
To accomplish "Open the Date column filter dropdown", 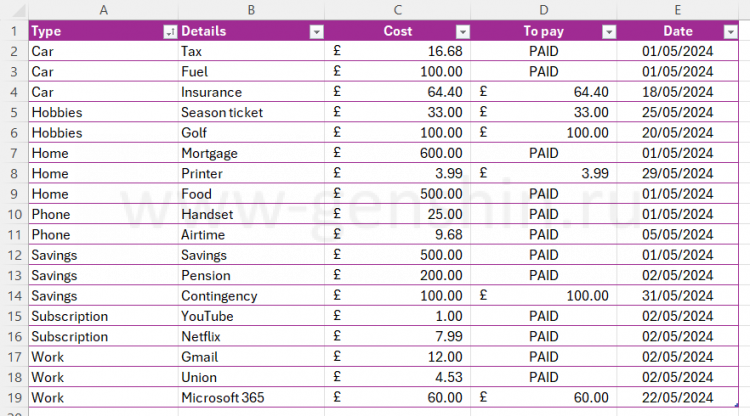I will 730,32.
